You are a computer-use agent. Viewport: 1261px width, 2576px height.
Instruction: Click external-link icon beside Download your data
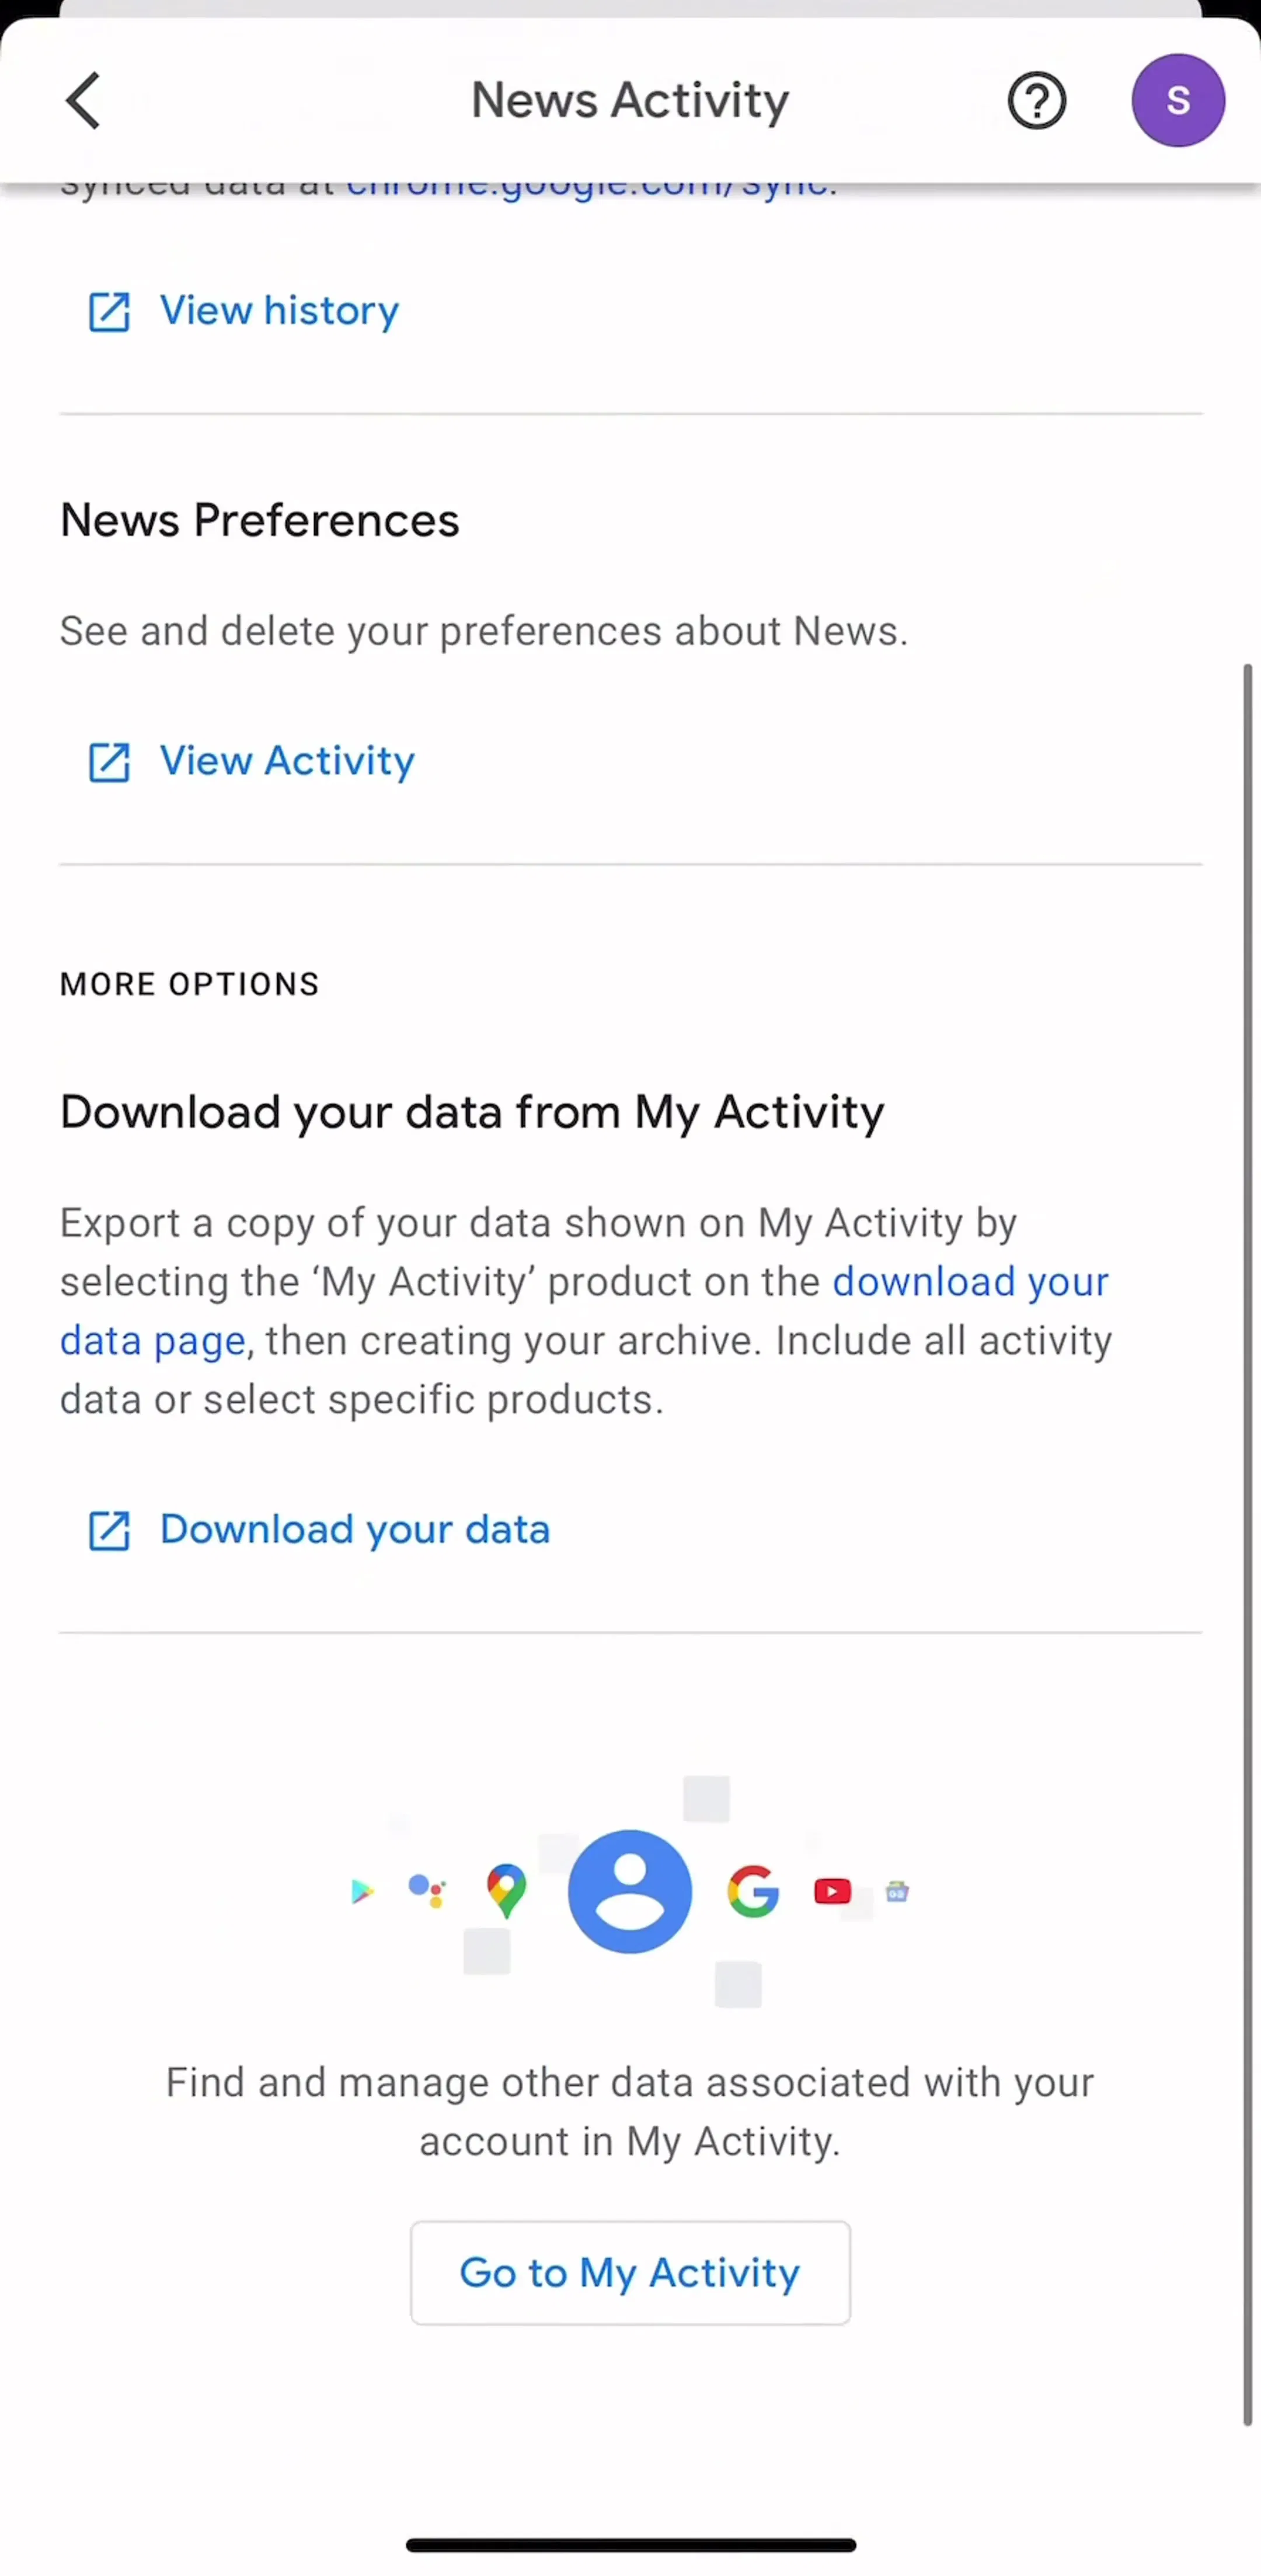(x=109, y=1531)
